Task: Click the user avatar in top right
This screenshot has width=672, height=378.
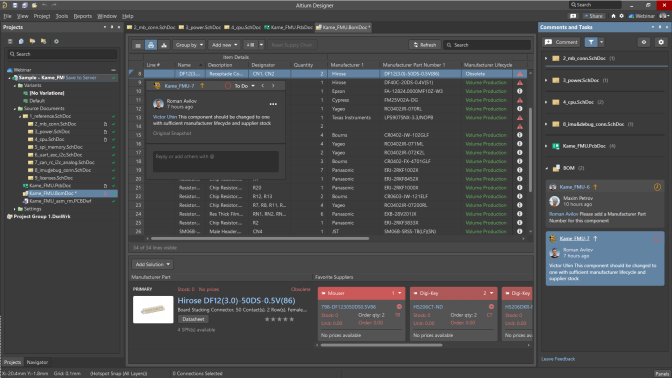Action: [663, 16]
